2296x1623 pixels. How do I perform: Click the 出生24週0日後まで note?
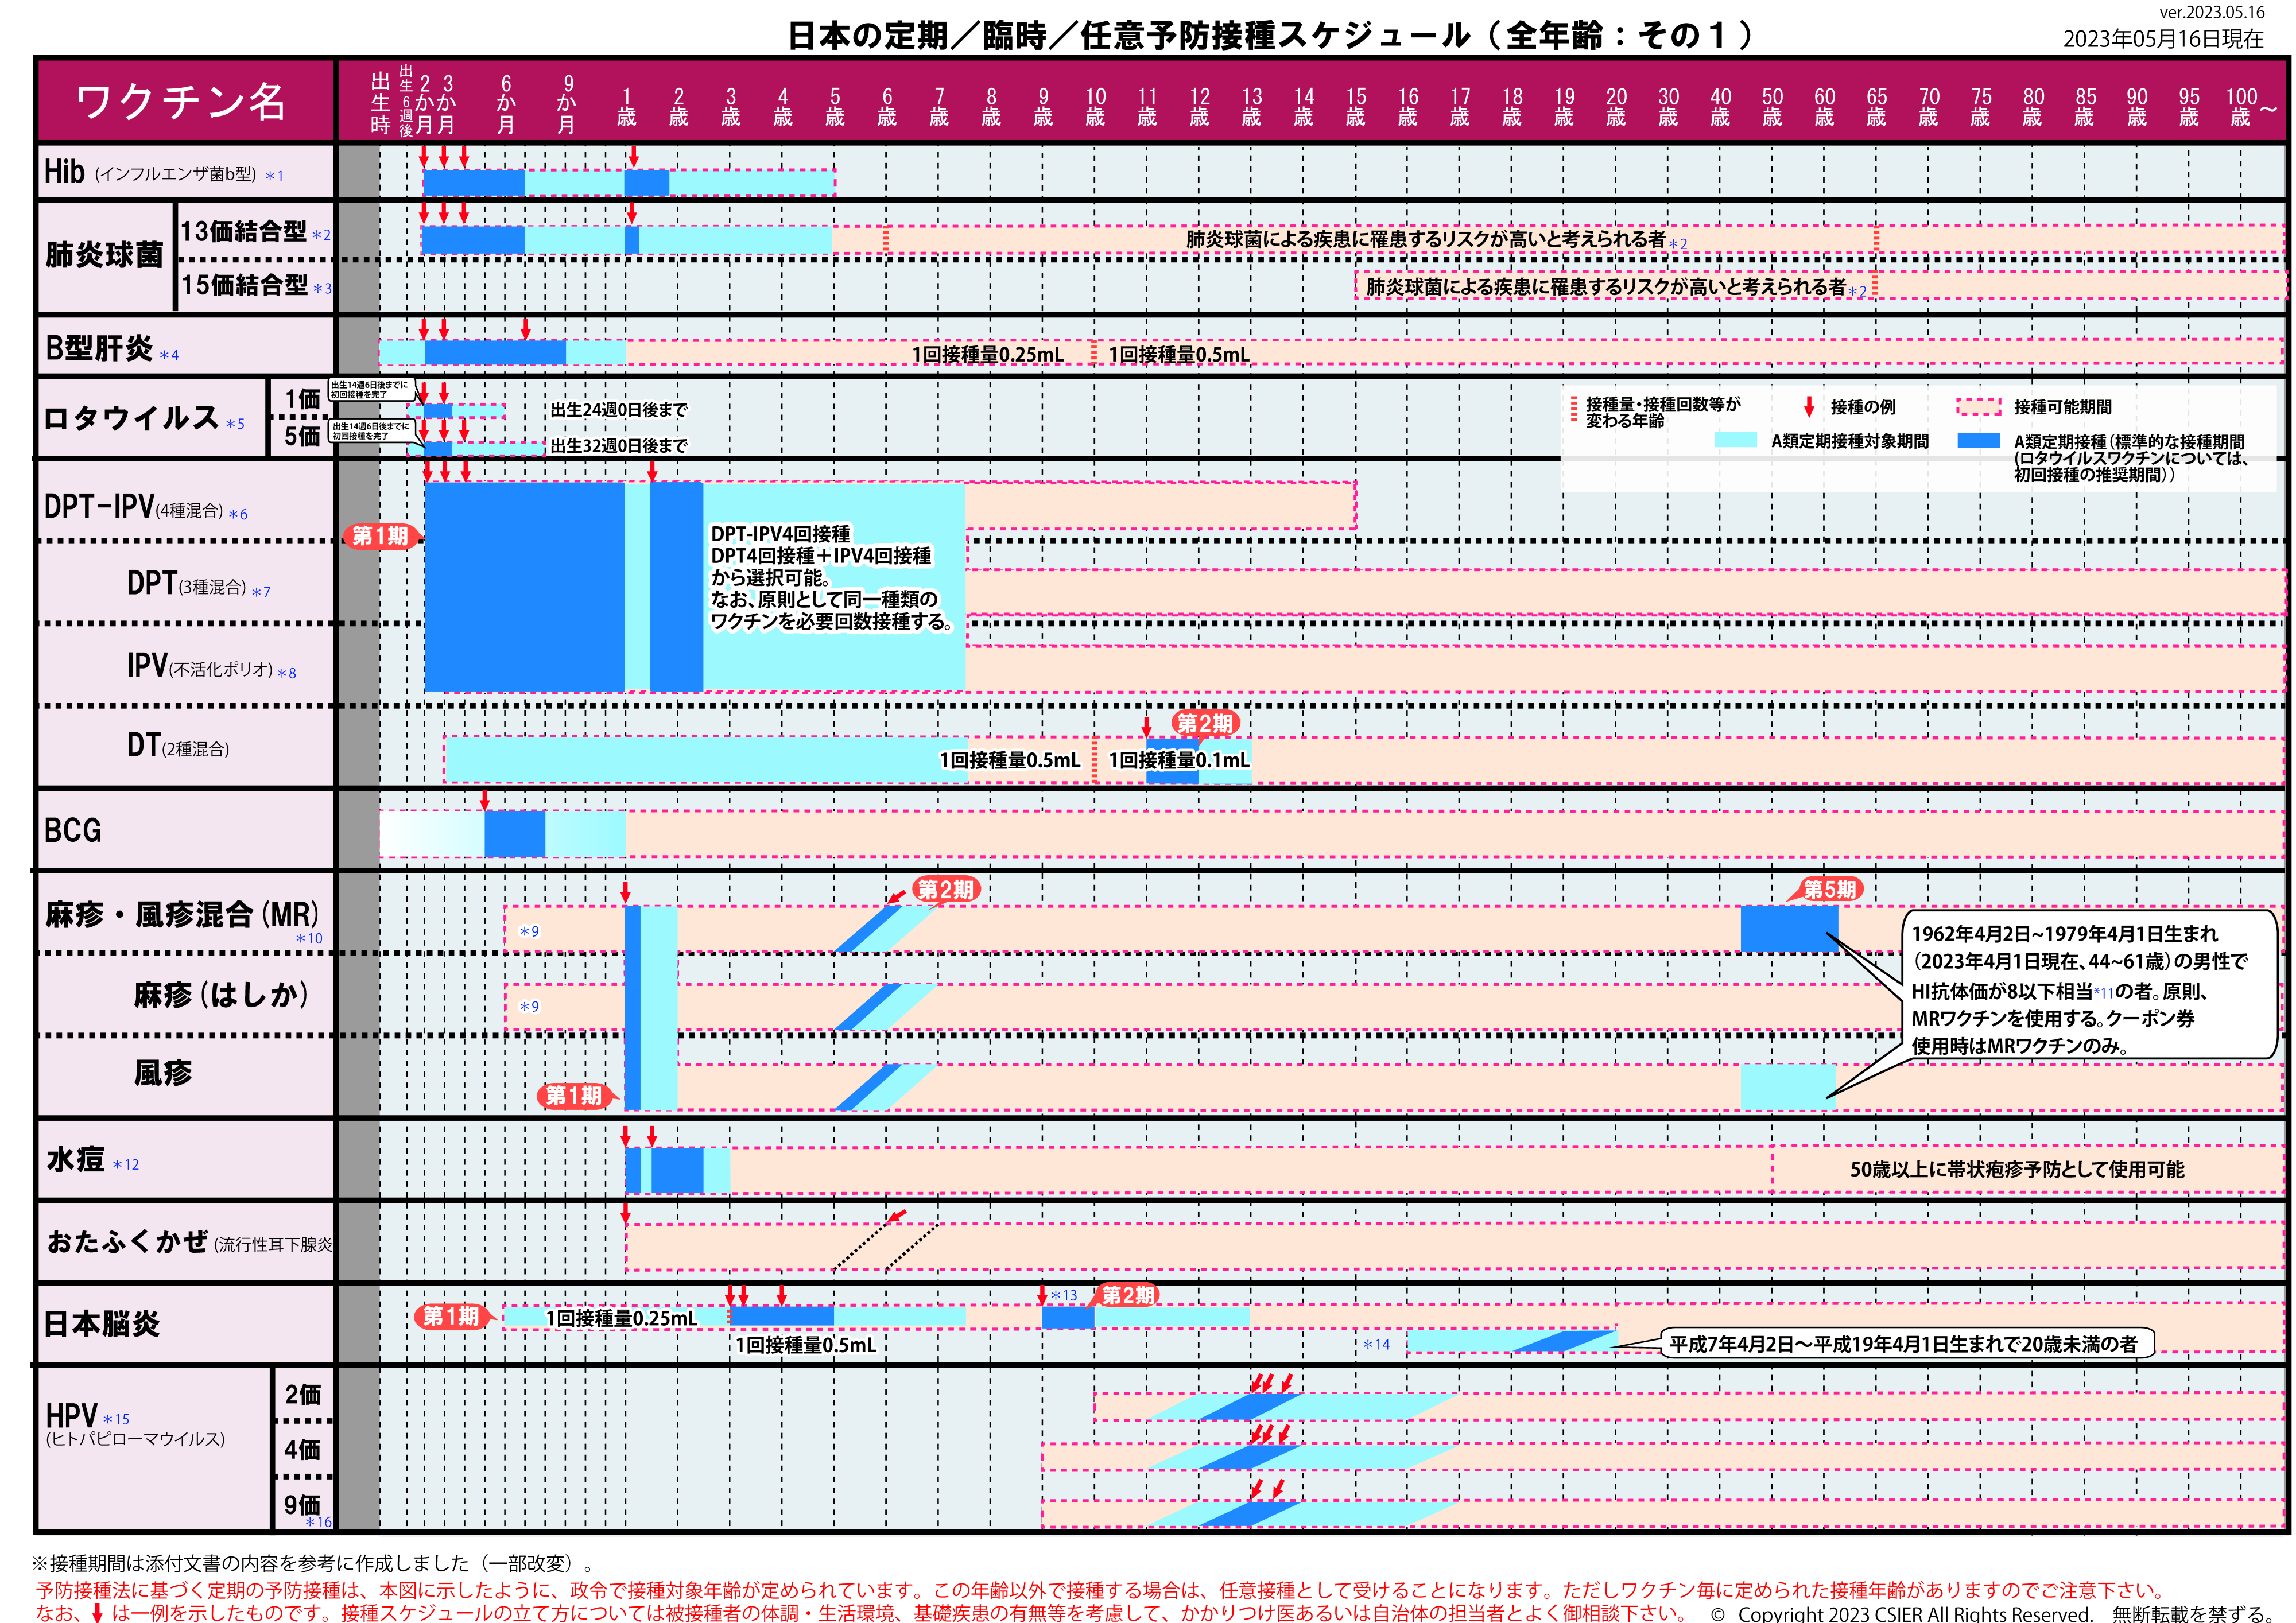pyautogui.click(x=619, y=410)
